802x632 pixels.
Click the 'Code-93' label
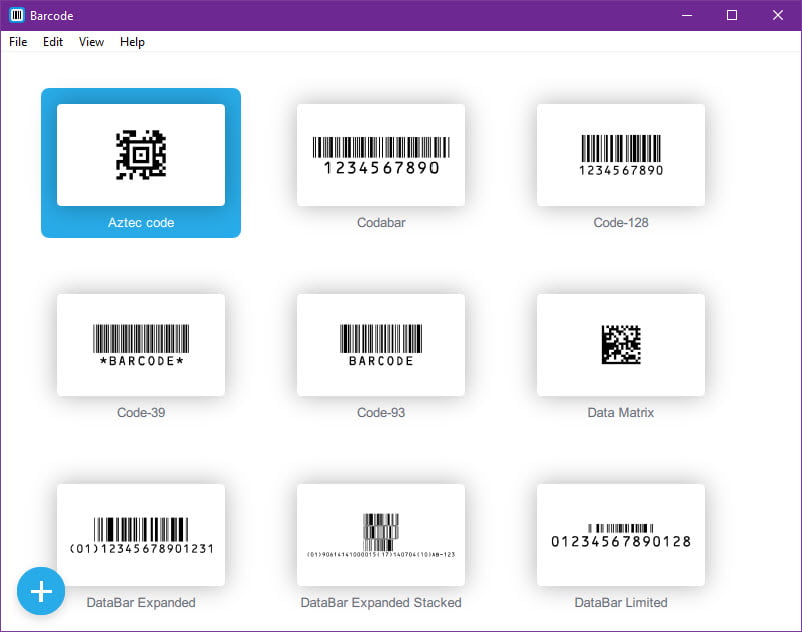click(381, 412)
